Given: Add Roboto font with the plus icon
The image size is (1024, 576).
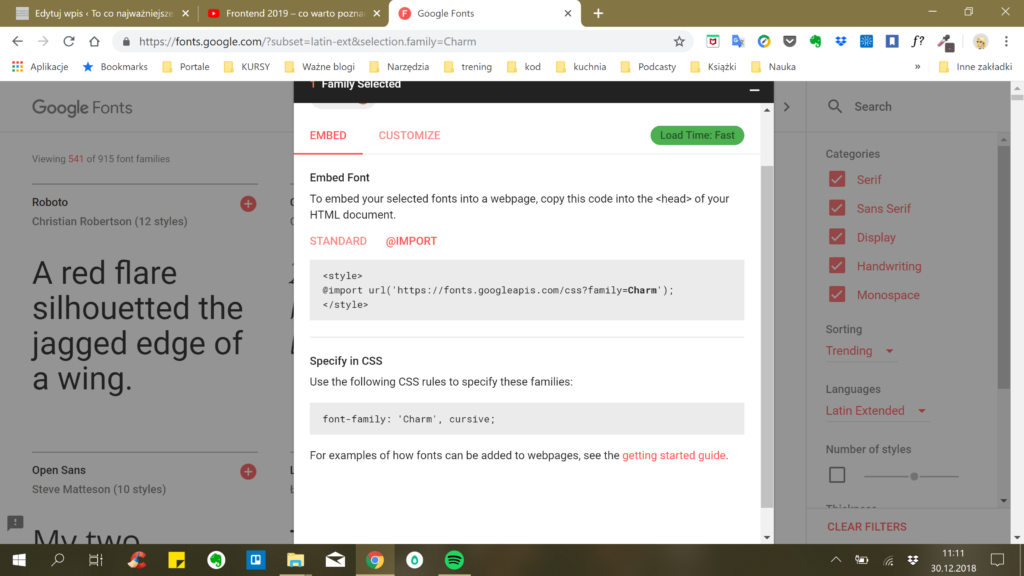Looking at the screenshot, I should tap(248, 204).
